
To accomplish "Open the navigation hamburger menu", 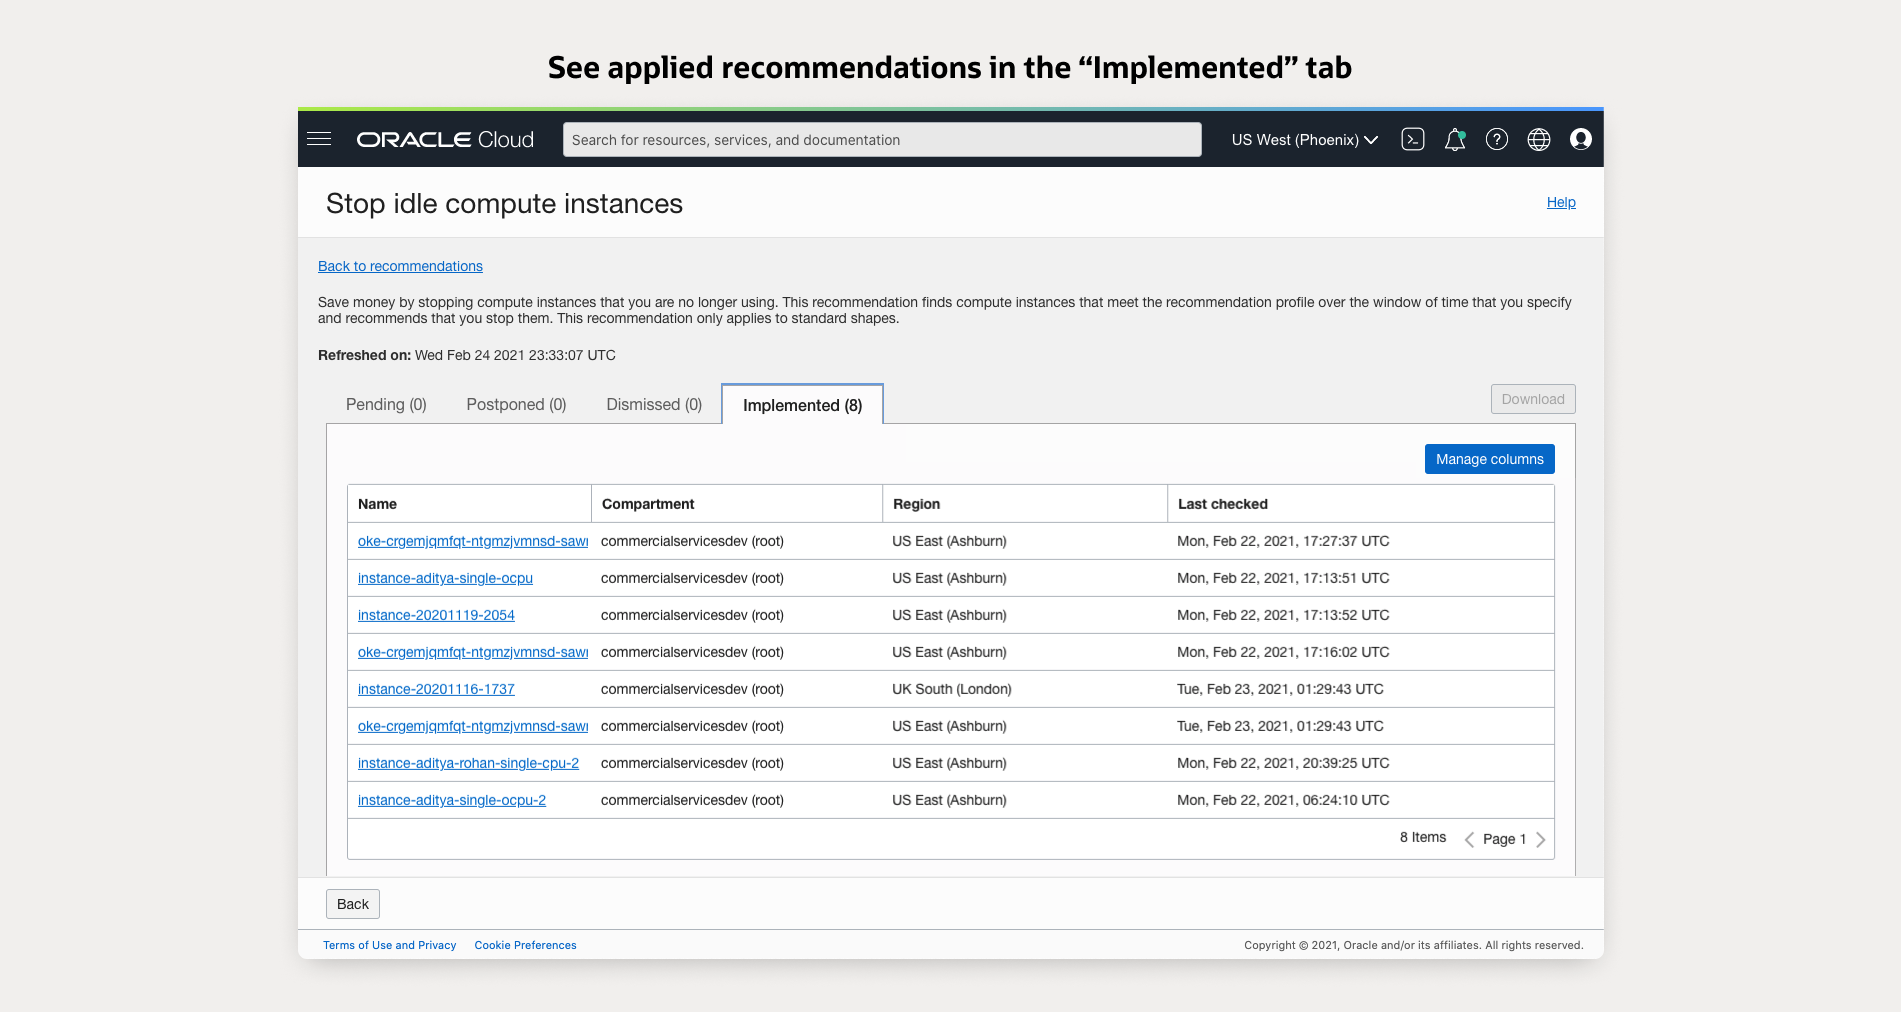I will coord(319,139).
